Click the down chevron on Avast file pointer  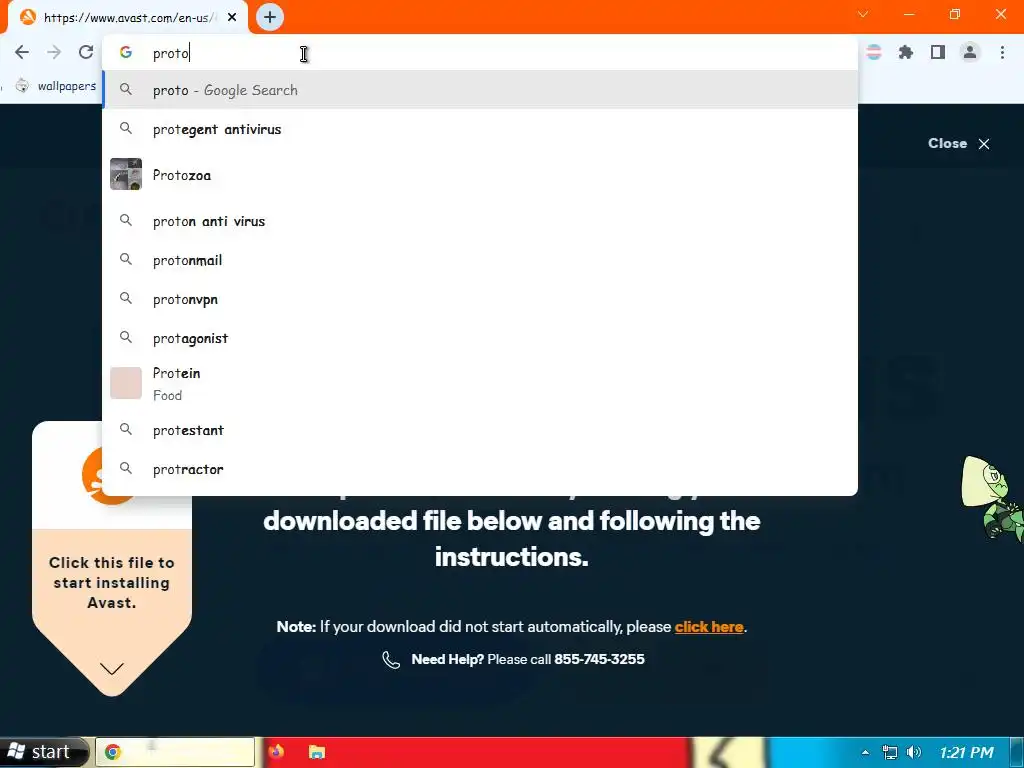coord(112,668)
